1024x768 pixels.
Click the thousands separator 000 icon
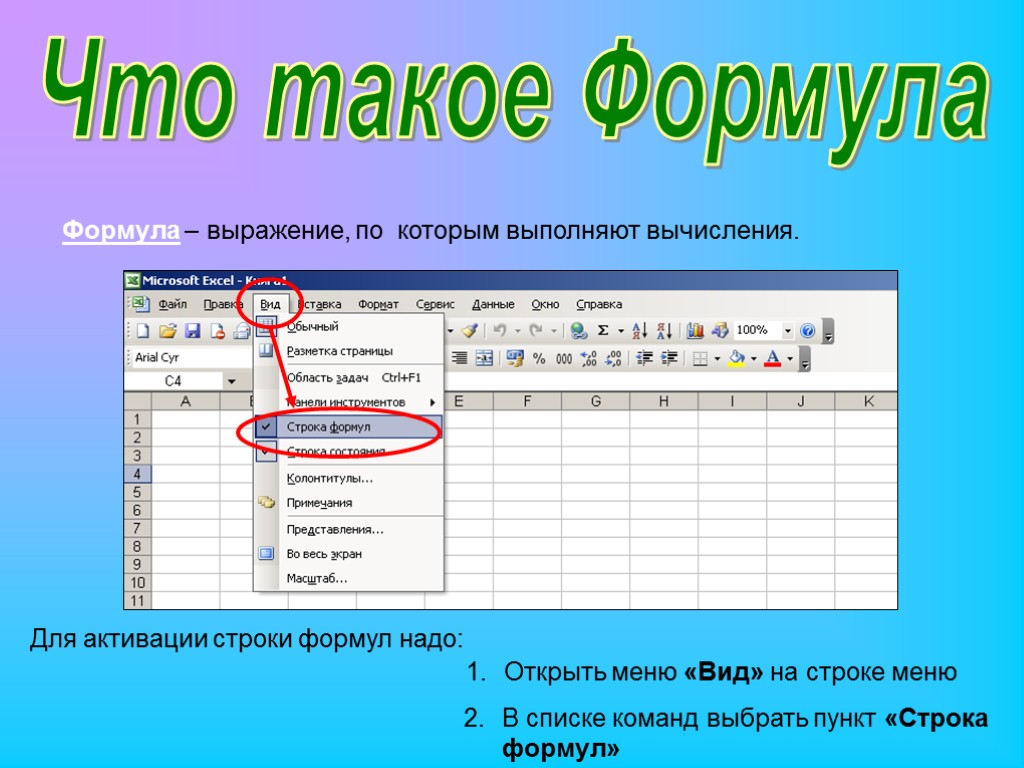(564, 359)
